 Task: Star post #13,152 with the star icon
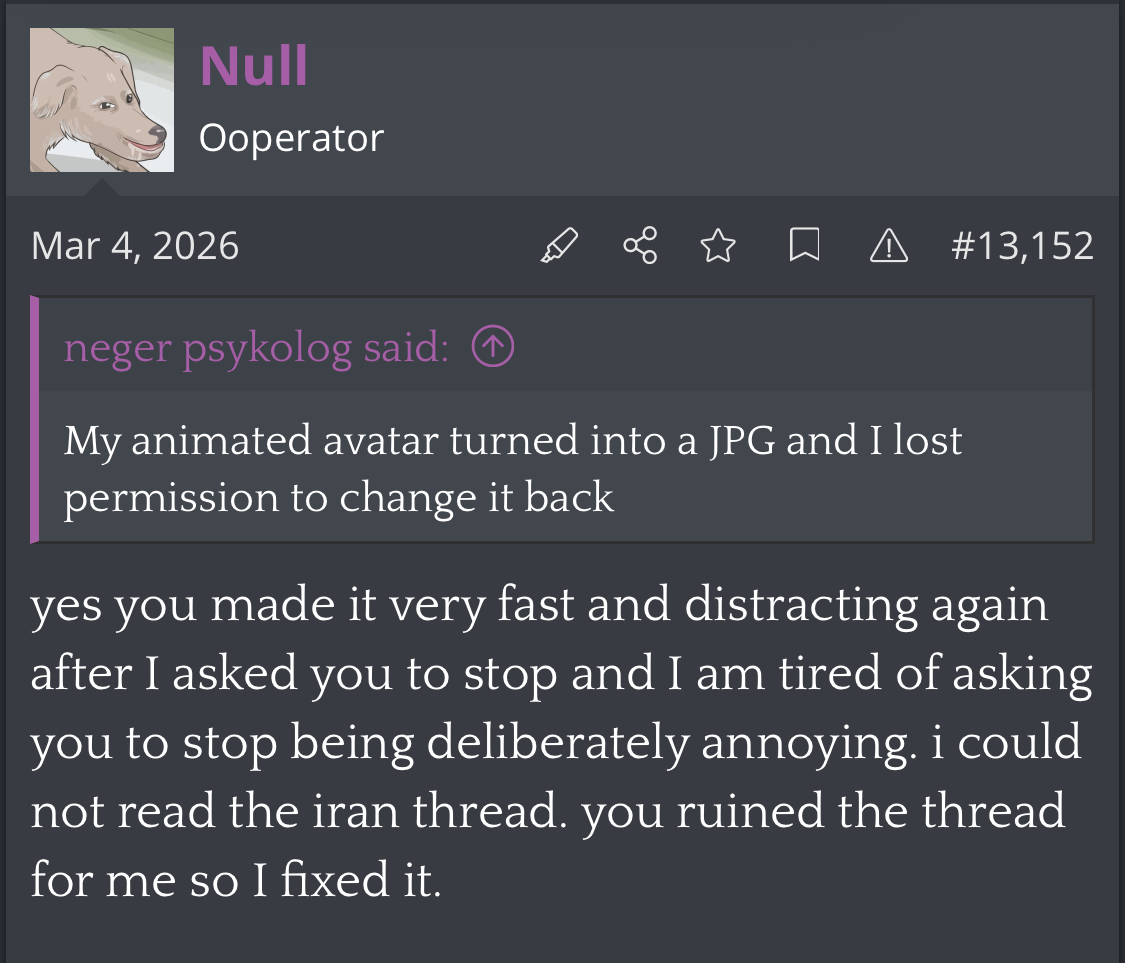[x=718, y=245]
